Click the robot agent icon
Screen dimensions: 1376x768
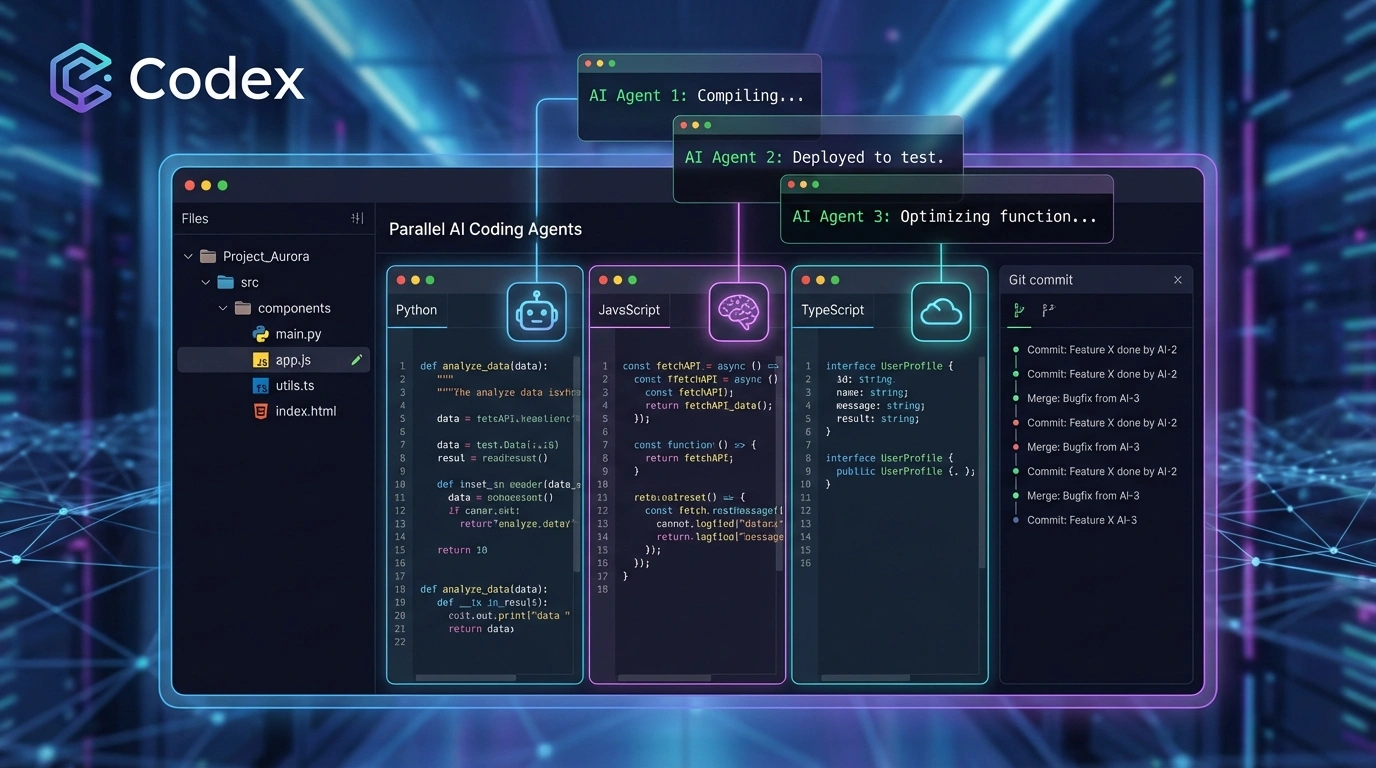[536, 311]
